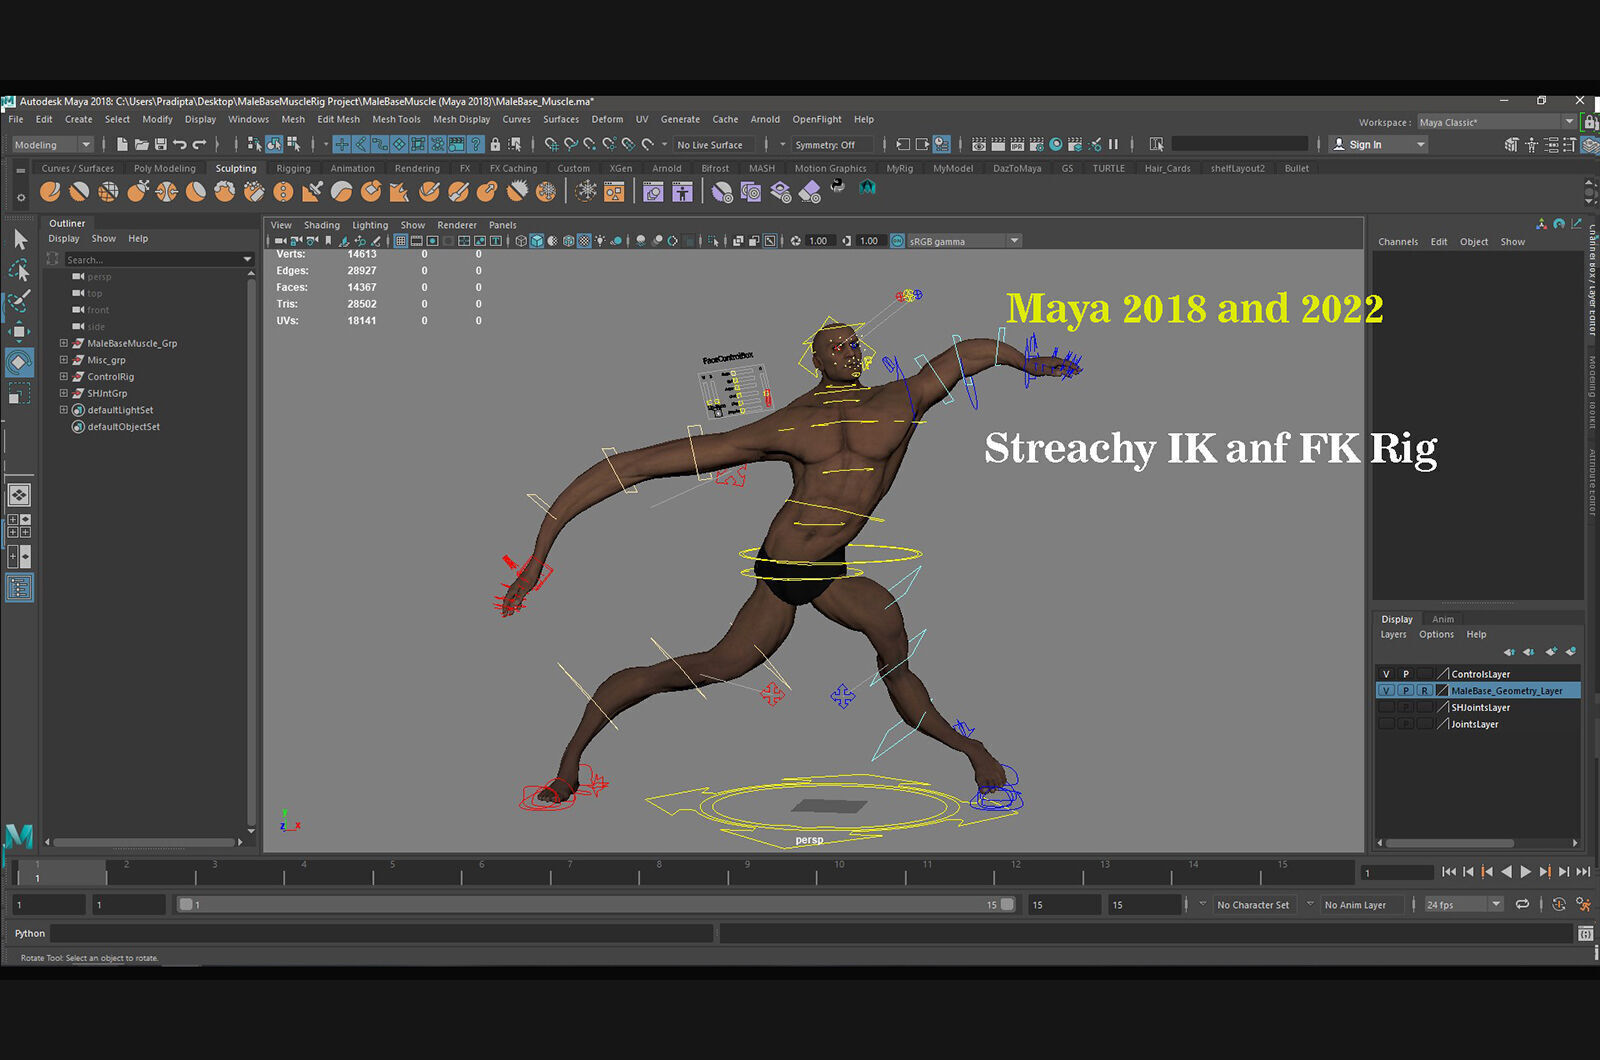Screen dimensions: 1600x1060
Task: Create a layer from selected objects
Action: coord(1571,652)
